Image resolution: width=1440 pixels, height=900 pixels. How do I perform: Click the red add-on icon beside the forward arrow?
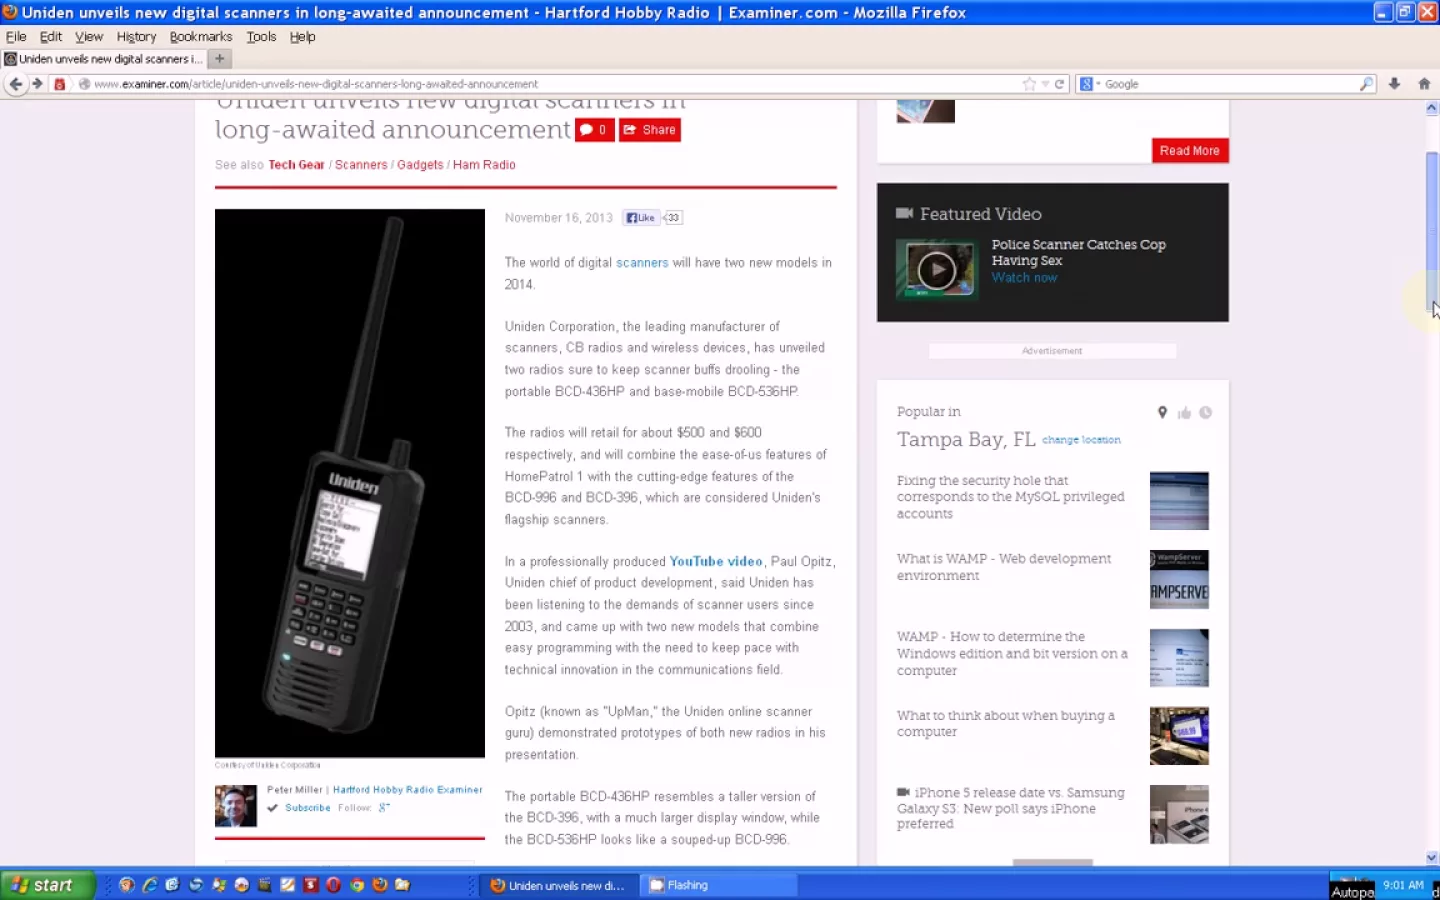[x=59, y=84]
